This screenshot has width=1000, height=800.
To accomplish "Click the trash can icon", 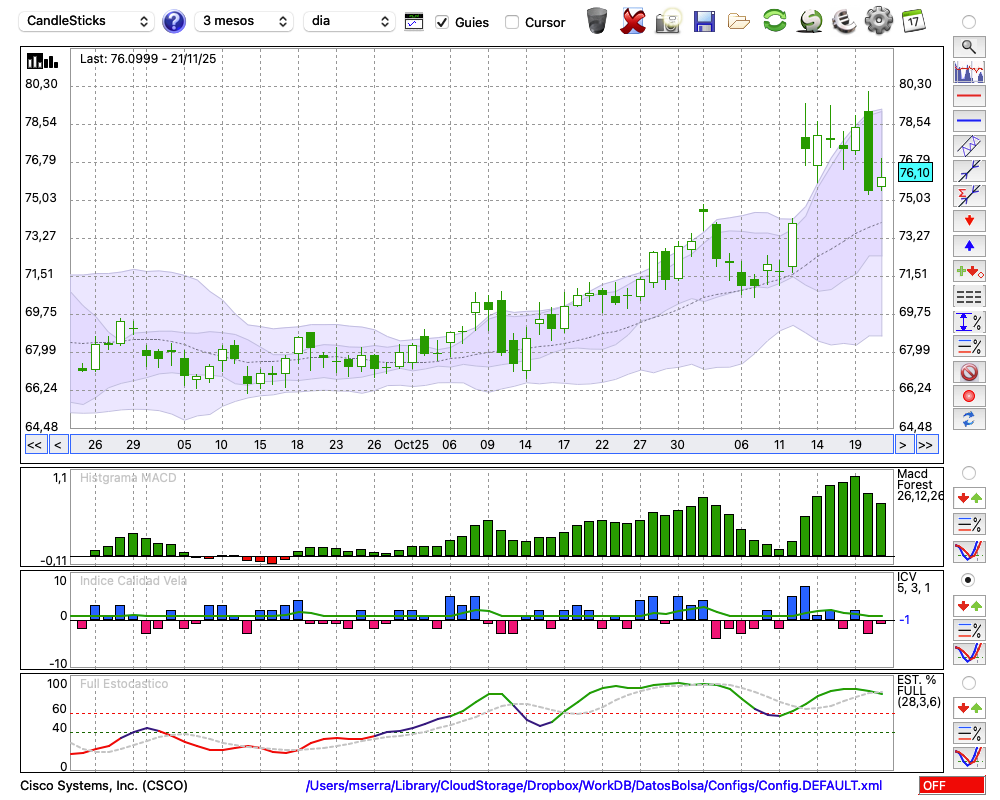I will pos(597,21).
